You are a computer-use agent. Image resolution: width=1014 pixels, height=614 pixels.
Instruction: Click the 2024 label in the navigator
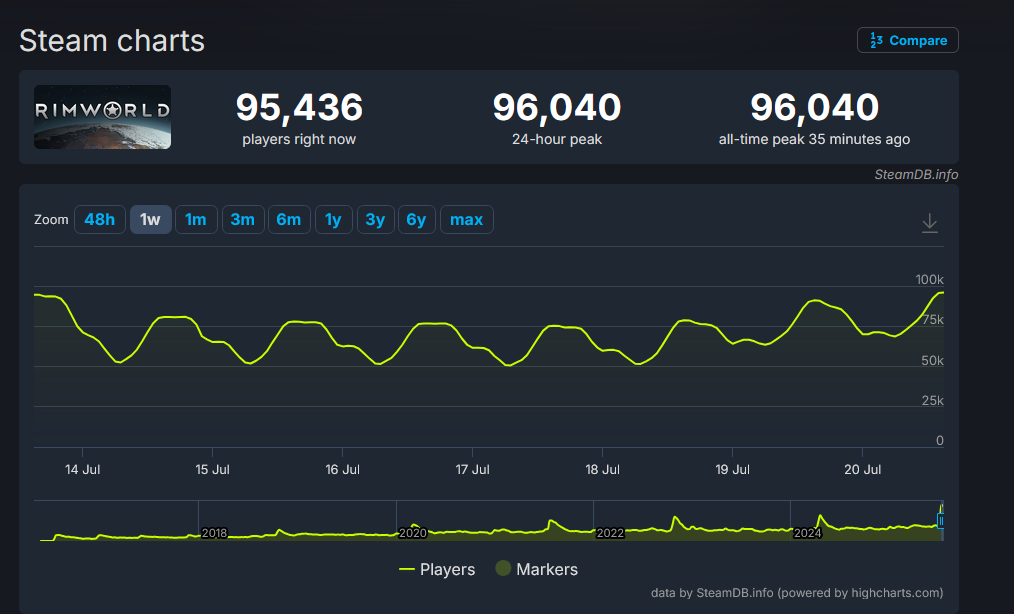807,533
